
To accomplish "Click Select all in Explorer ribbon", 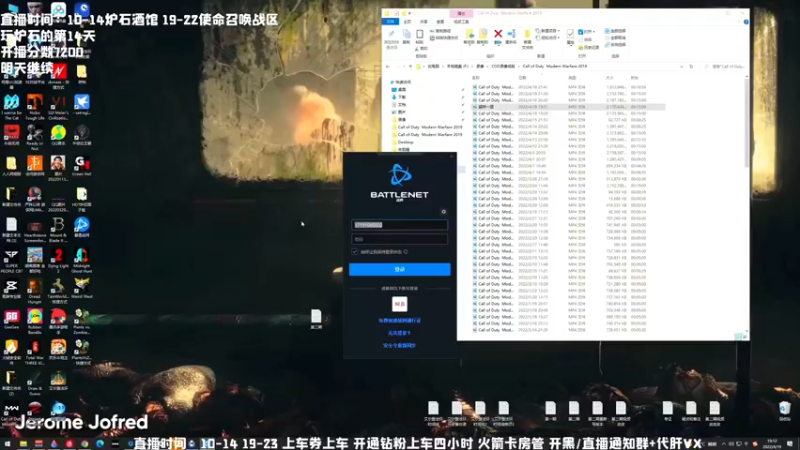I will click(615, 31).
